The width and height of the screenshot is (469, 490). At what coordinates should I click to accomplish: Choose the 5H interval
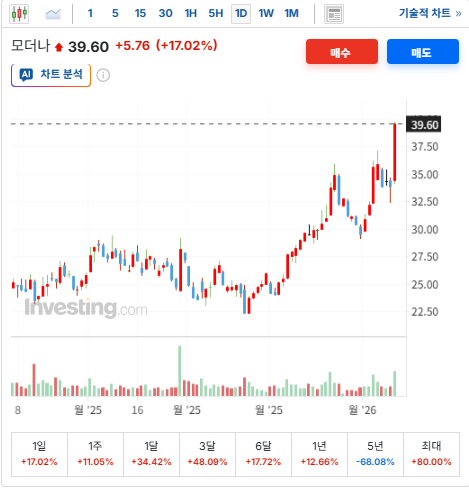(x=216, y=13)
